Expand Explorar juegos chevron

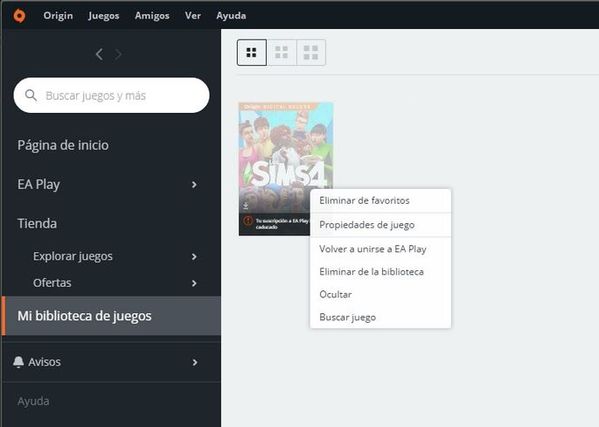click(x=194, y=257)
